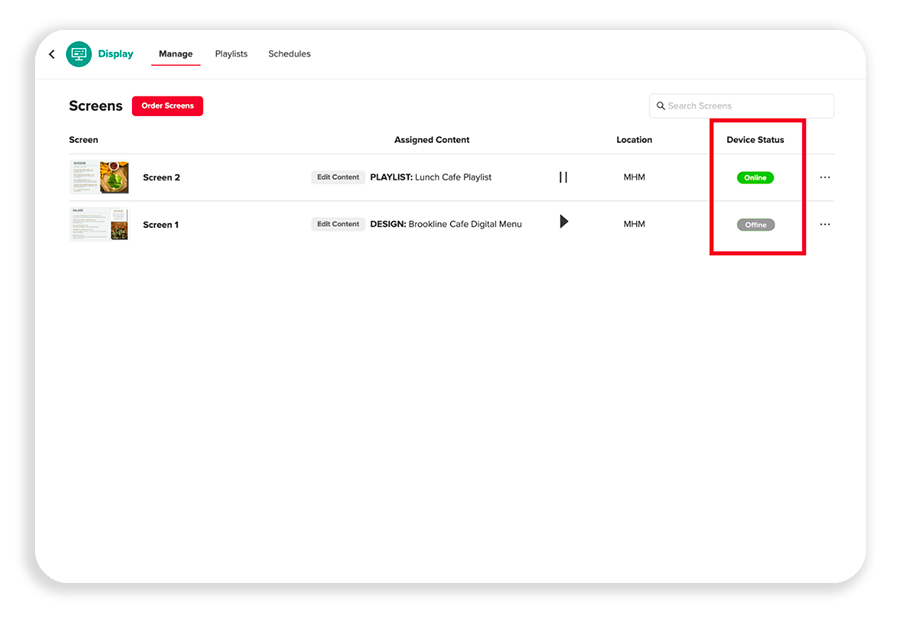Click the Offline status badge
Viewport: 900px width, 623px height.
(756, 225)
